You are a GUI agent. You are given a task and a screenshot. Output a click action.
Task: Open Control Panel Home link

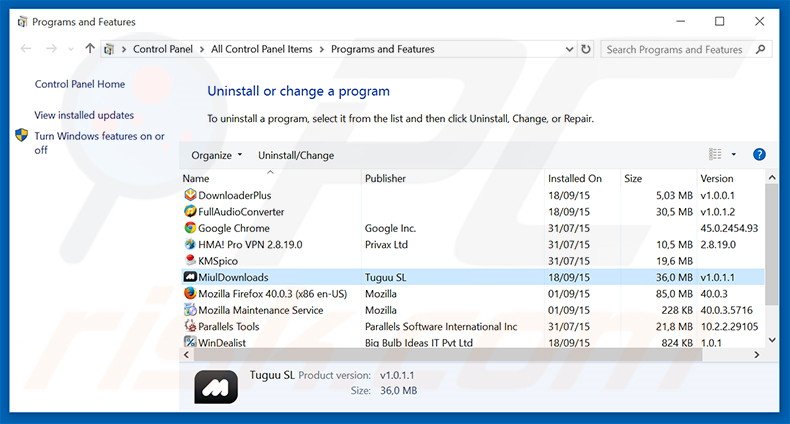80,84
